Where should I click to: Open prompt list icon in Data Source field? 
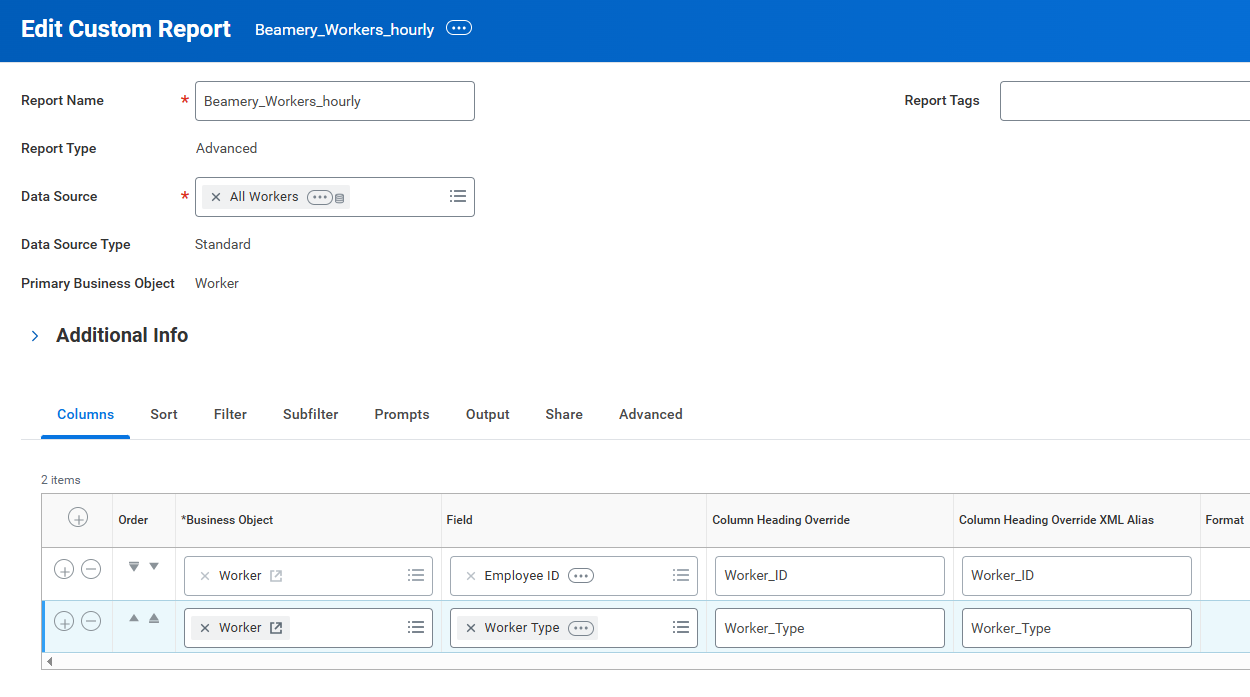(x=458, y=197)
